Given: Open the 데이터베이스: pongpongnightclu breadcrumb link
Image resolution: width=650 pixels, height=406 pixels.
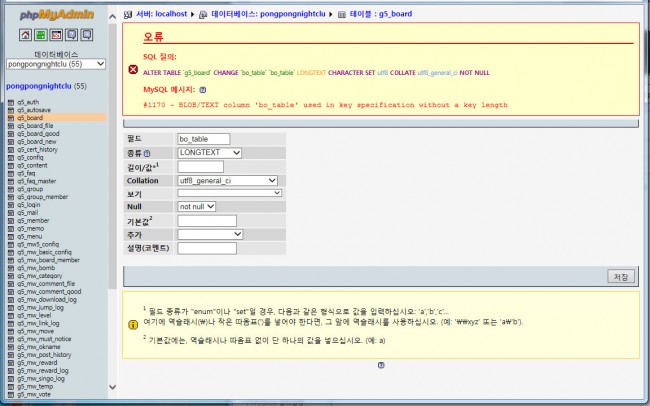Looking at the screenshot, I should [x=268, y=14].
